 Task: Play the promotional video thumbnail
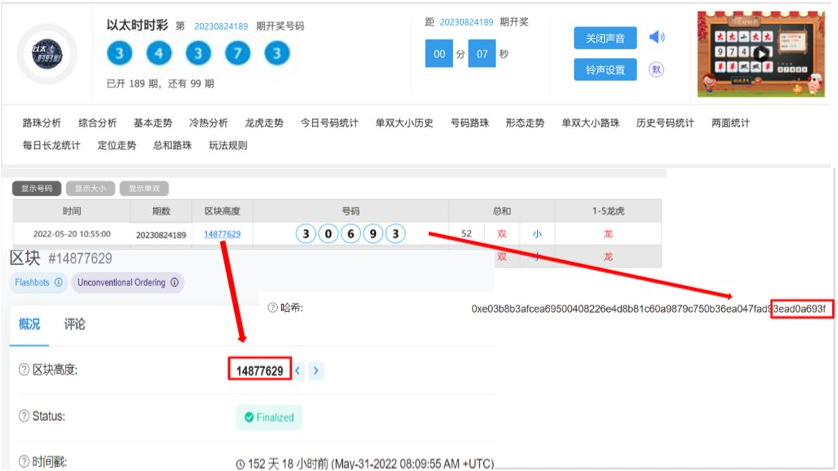tap(761, 54)
